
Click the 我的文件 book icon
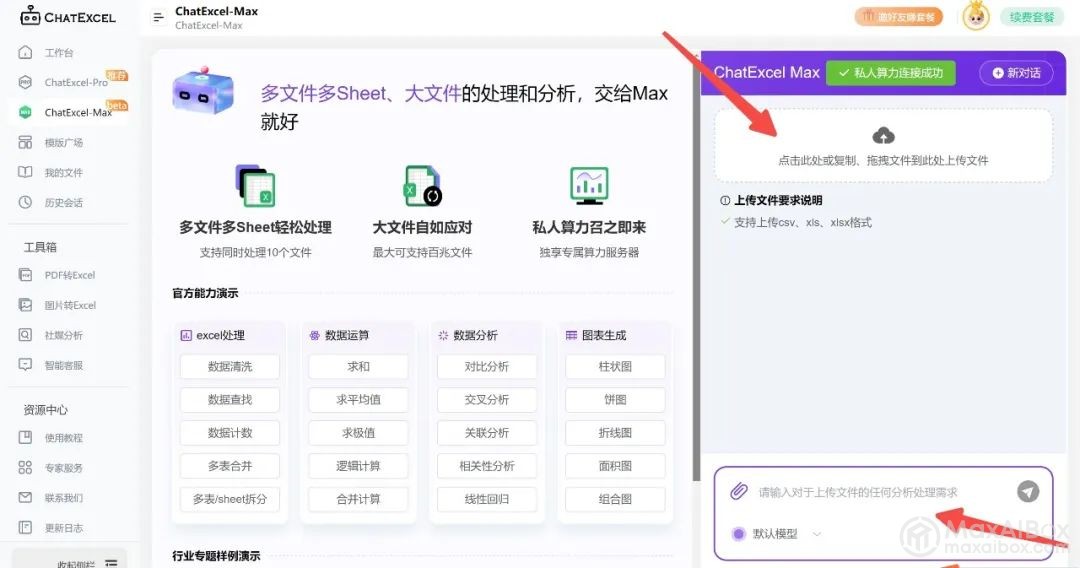25,172
